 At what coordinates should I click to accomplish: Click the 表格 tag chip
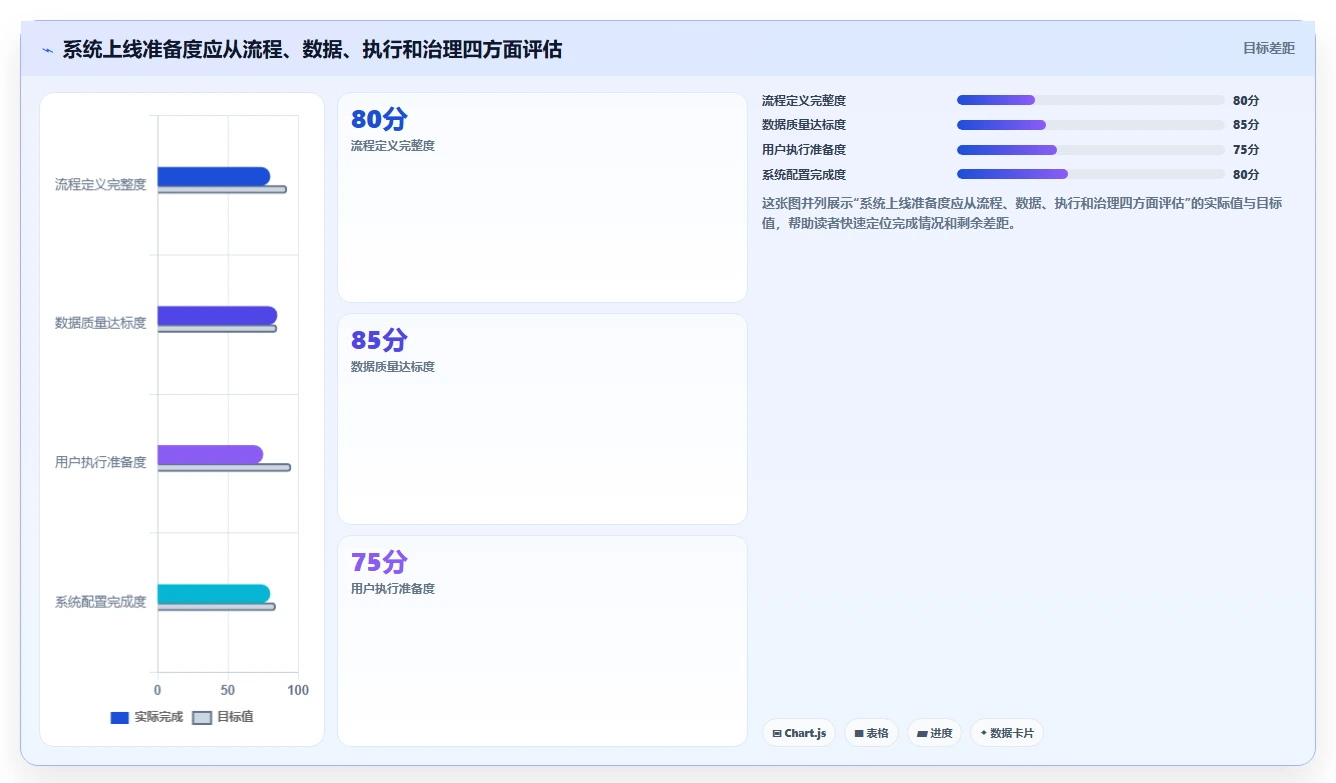tap(871, 733)
